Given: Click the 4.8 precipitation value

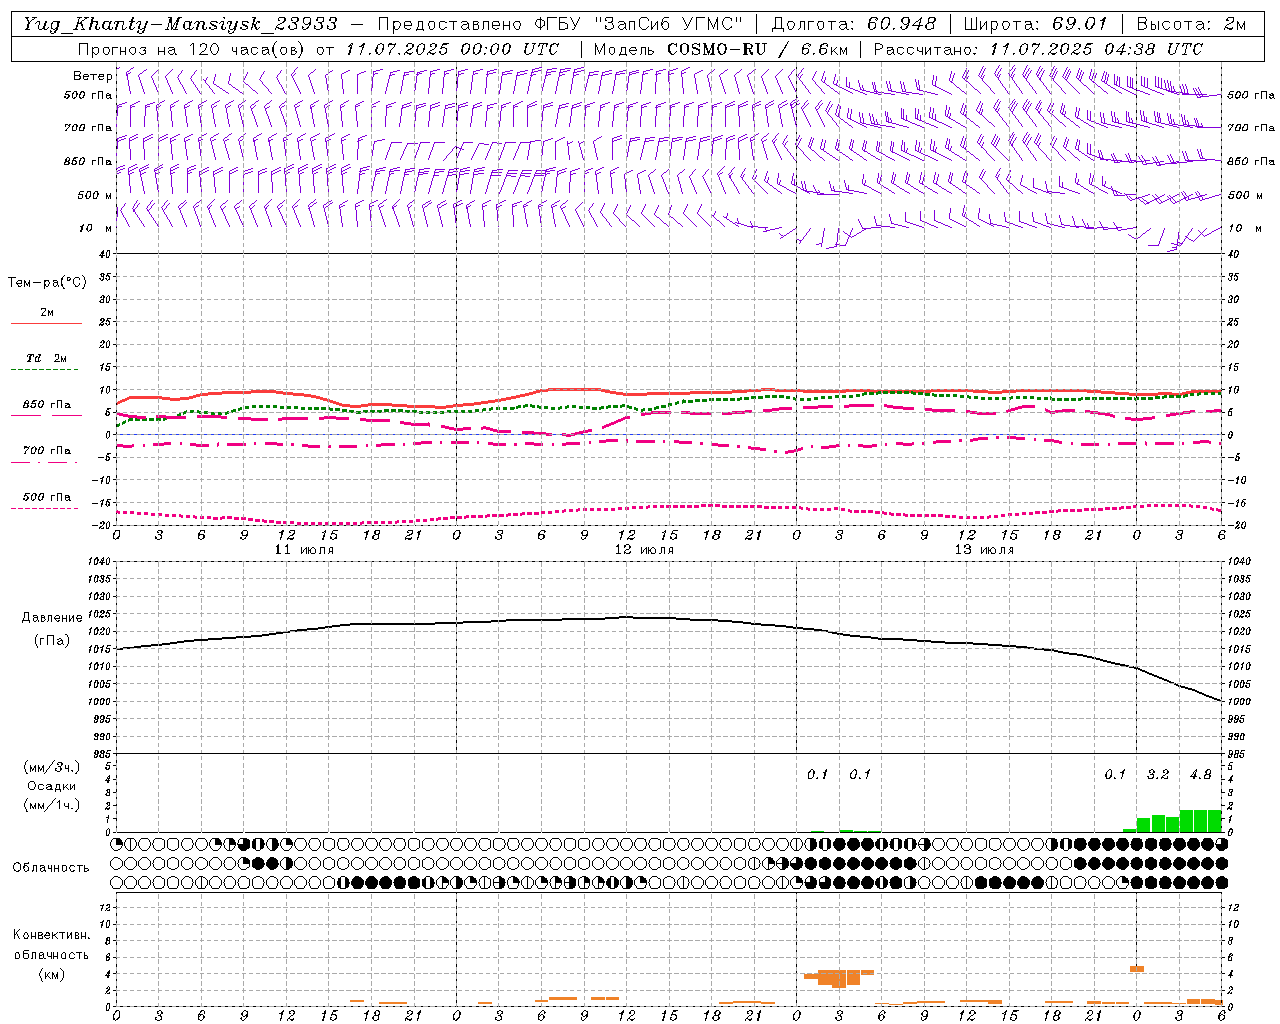Looking at the screenshot, I should (x=1200, y=775).
